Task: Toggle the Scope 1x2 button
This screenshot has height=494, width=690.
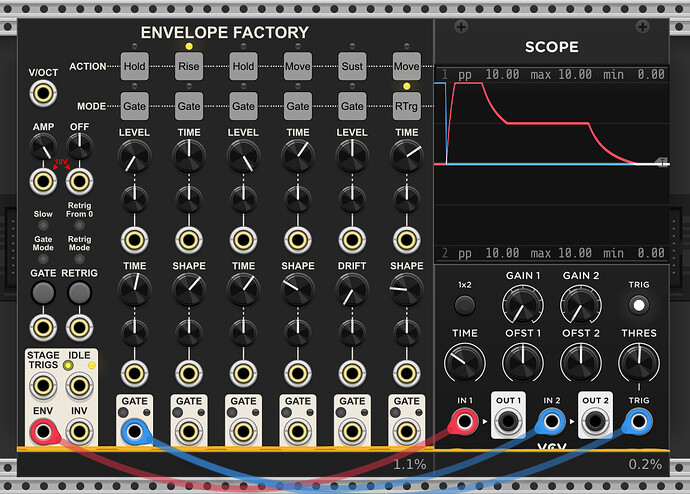Action: [465, 305]
